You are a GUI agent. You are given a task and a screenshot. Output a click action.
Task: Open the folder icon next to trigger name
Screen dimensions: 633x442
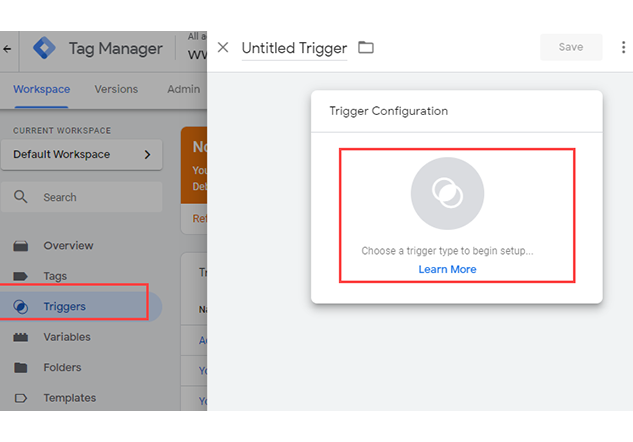[x=366, y=48]
